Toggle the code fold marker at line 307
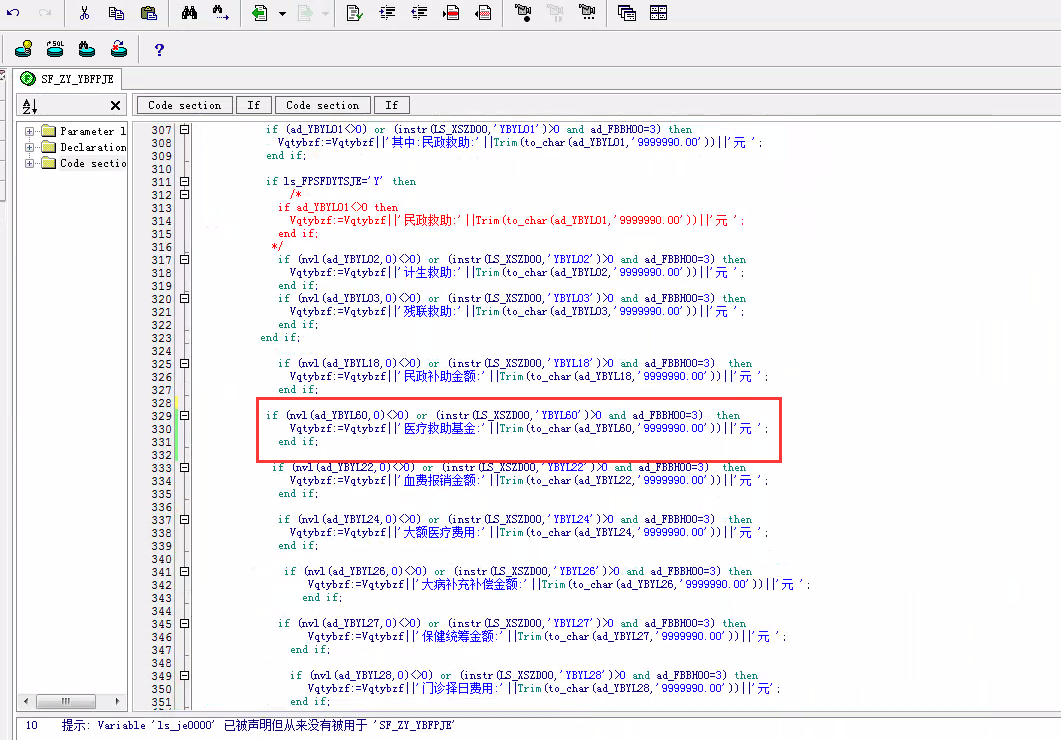The width and height of the screenshot is (1061, 740). (x=184, y=130)
